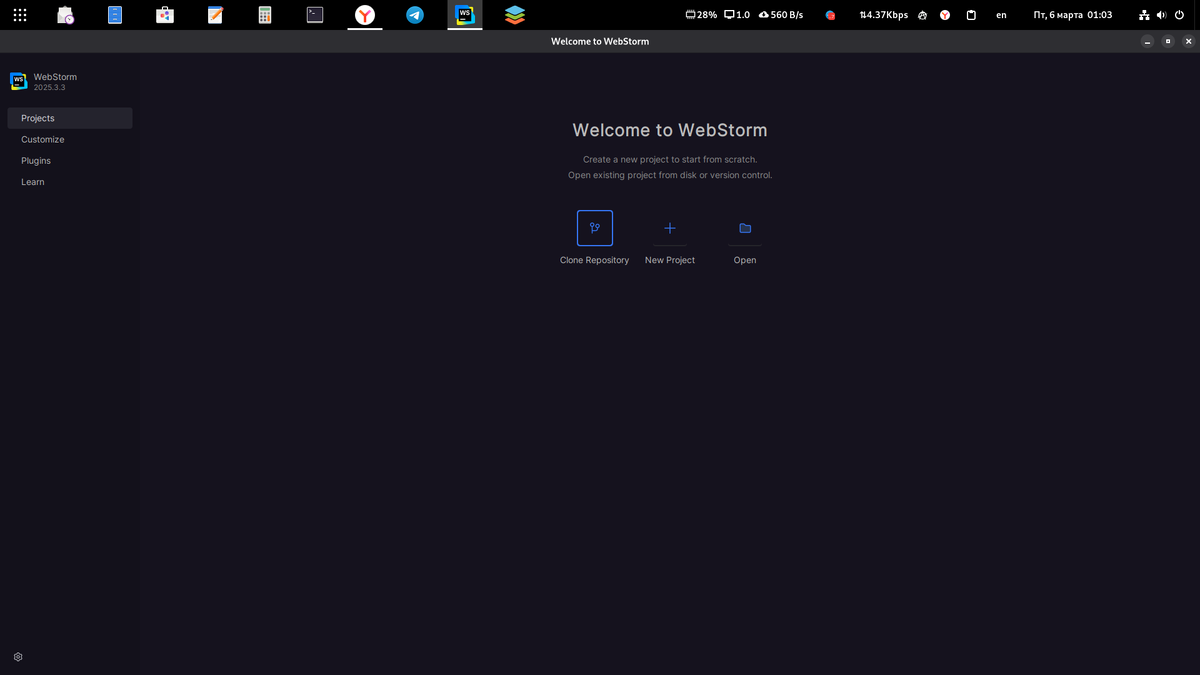The width and height of the screenshot is (1200, 675).
Task: Click the Open folder icon
Action: click(745, 228)
